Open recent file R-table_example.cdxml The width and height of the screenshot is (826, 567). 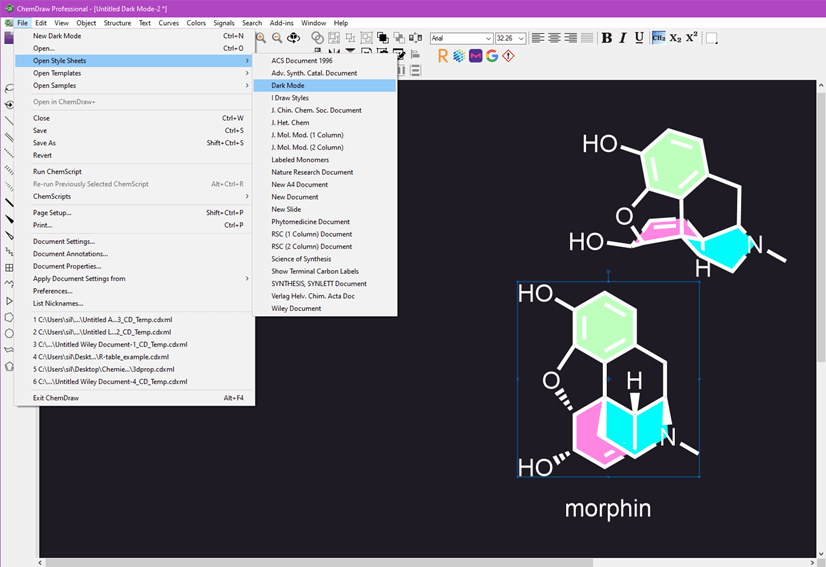[134, 357]
